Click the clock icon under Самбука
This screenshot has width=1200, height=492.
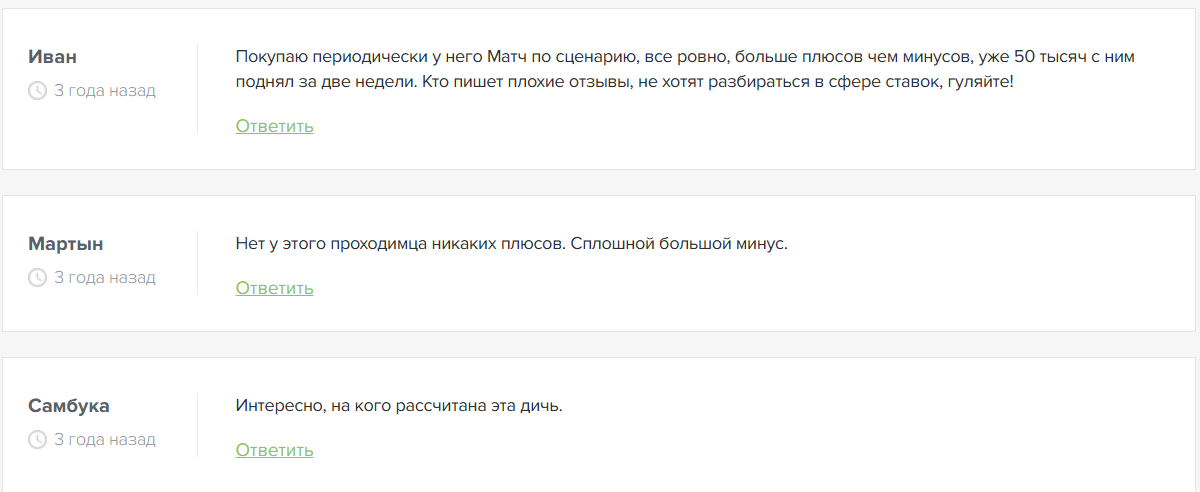click(37, 440)
